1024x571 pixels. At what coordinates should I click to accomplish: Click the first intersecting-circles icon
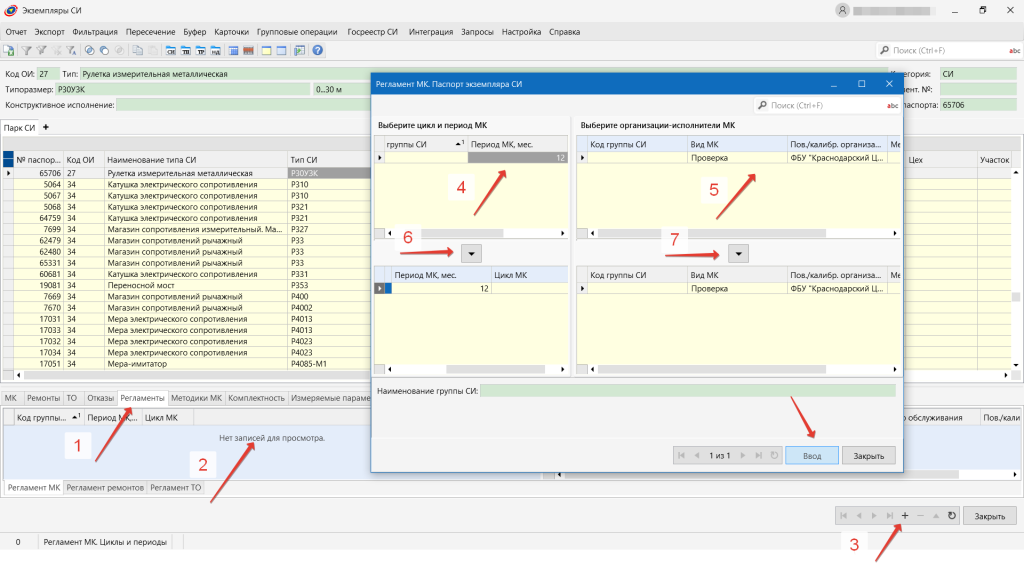click(89, 50)
